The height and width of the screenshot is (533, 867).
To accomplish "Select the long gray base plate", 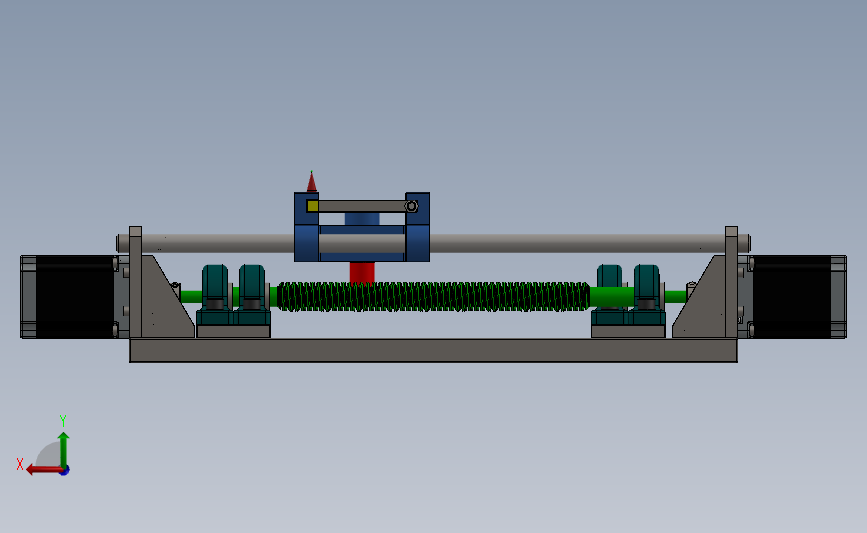I will pyautogui.click(x=434, y=351).
